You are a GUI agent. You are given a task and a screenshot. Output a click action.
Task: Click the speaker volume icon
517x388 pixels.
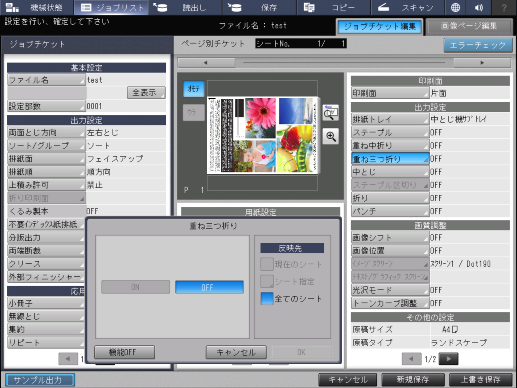(479, 7)
